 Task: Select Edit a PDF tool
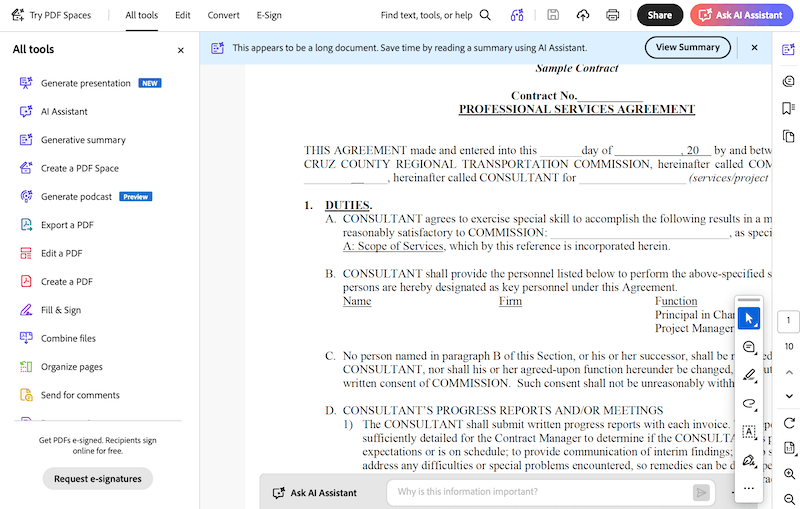pos(51,253)
